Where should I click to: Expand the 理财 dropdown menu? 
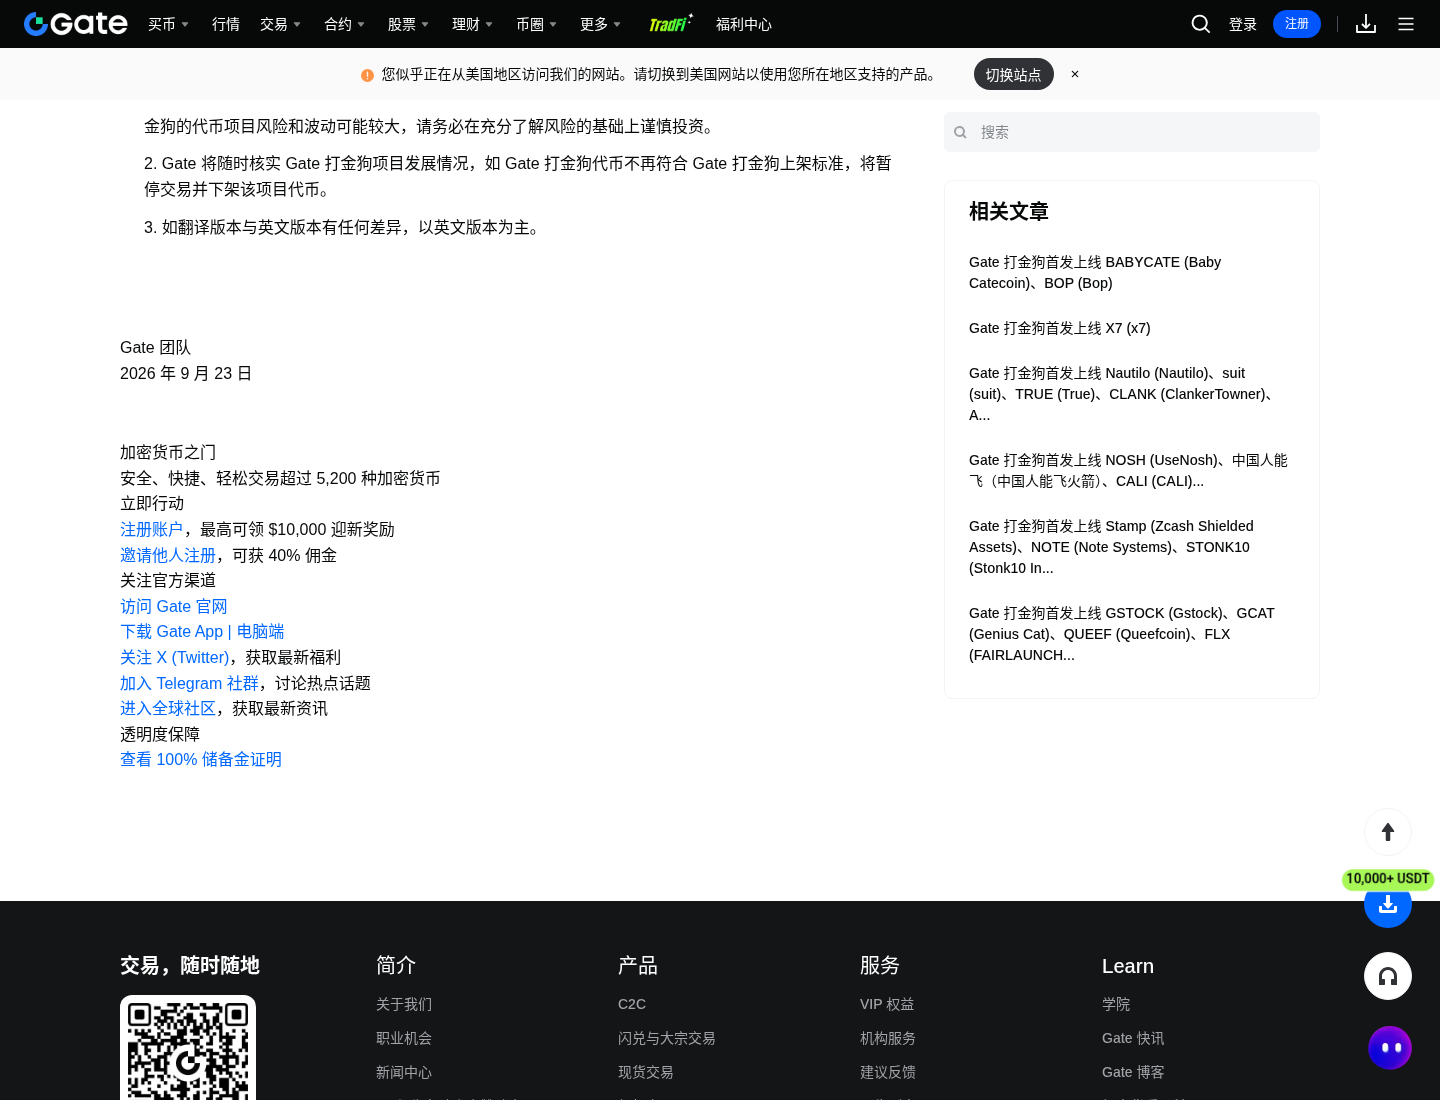[x=472, y=24]
